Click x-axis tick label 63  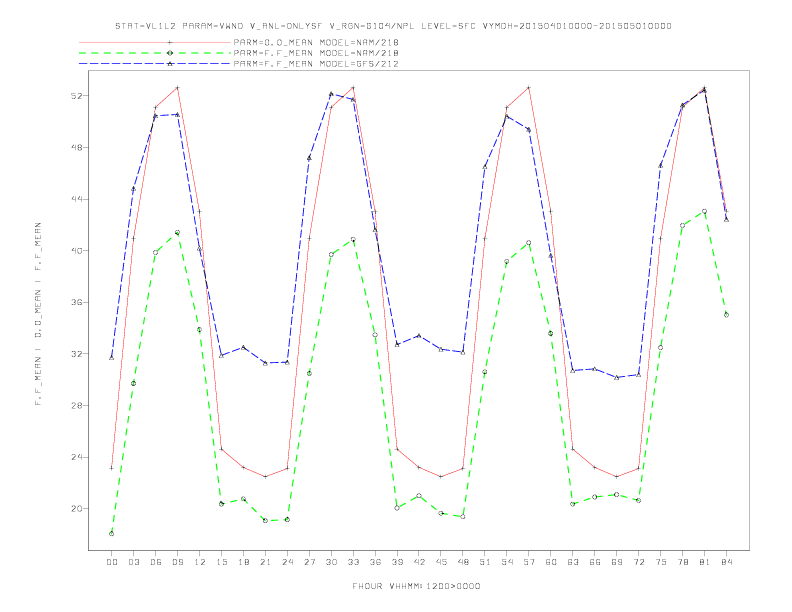[573, 562]
